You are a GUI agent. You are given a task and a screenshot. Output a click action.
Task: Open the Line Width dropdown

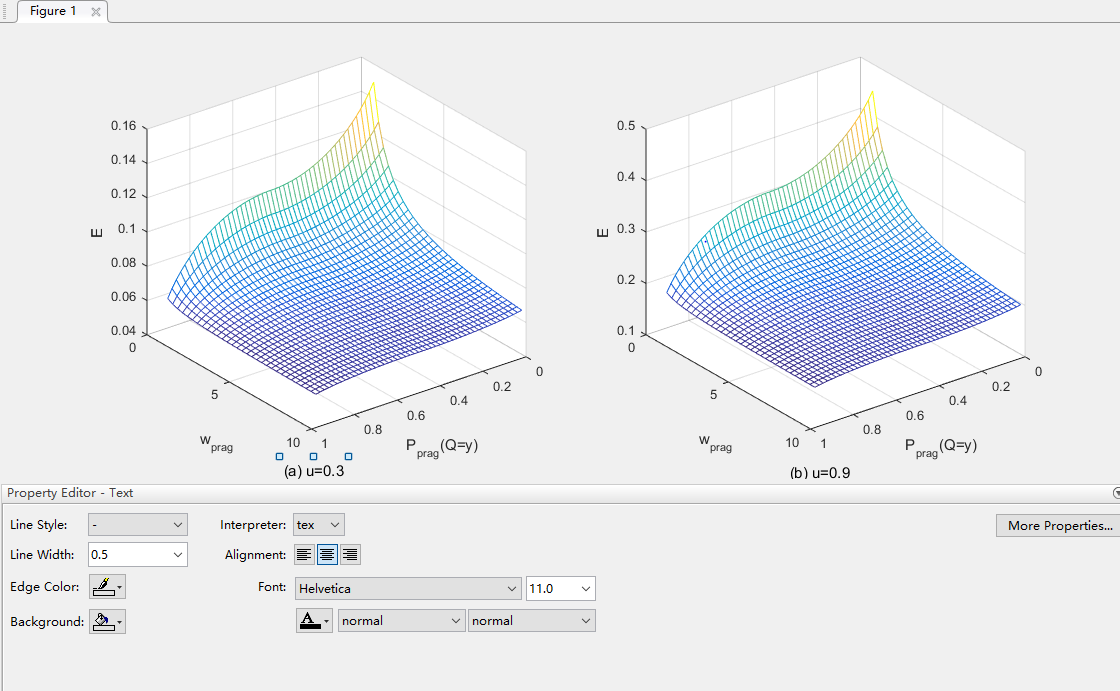tap(137, 554)
